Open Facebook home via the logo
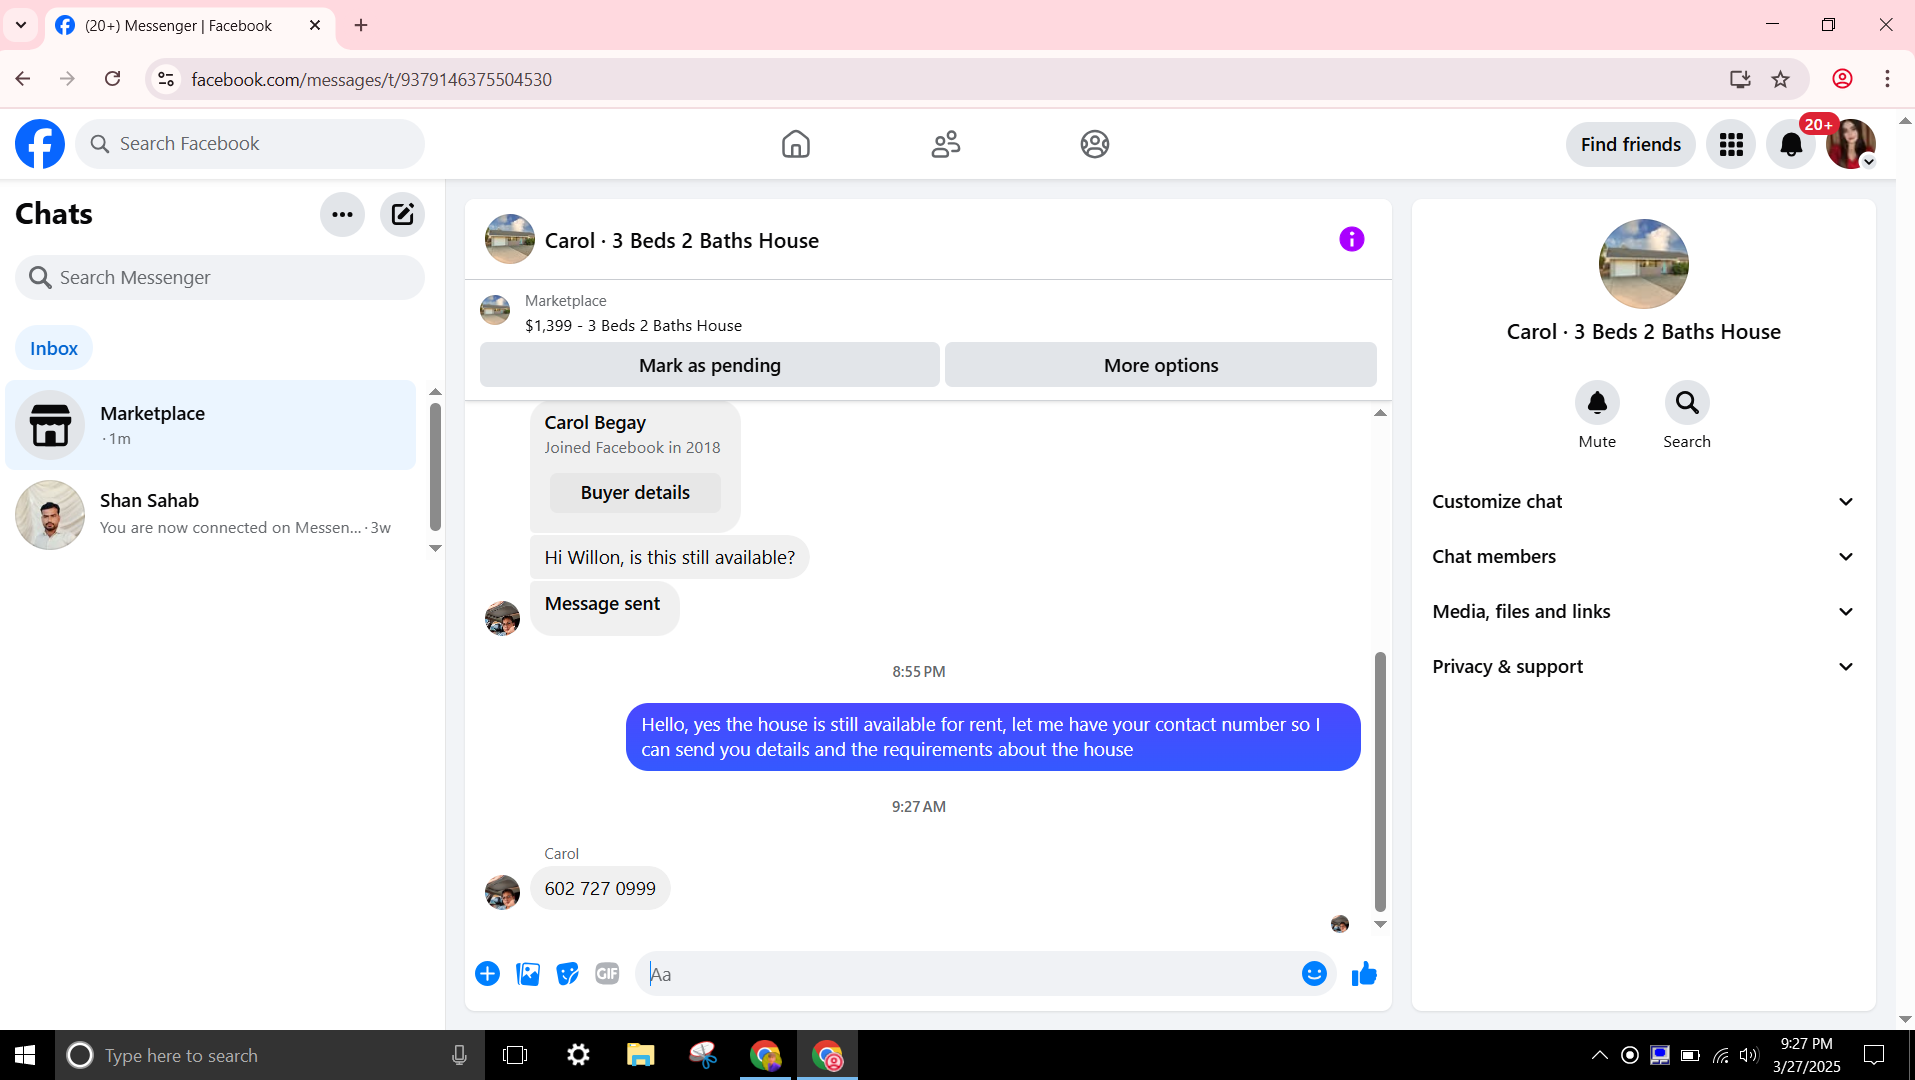The height and width of the screenshot is (1080, 1915). tap(40, 144)
